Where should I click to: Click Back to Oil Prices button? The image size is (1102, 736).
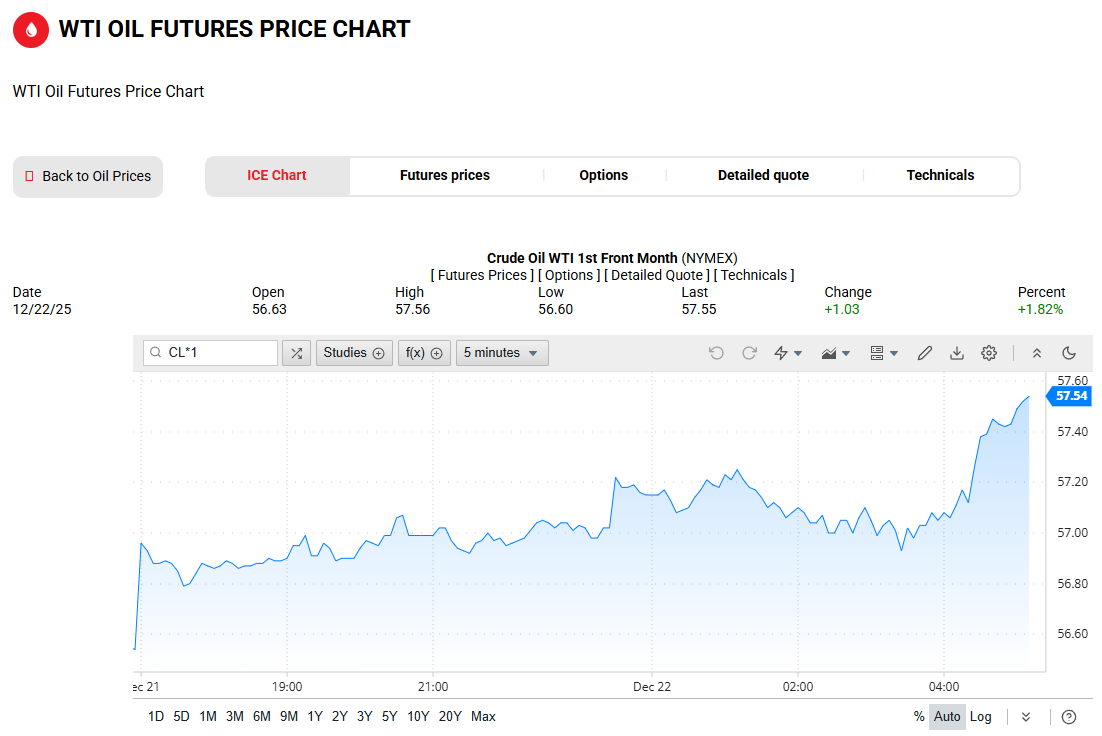tap(88, 177)
